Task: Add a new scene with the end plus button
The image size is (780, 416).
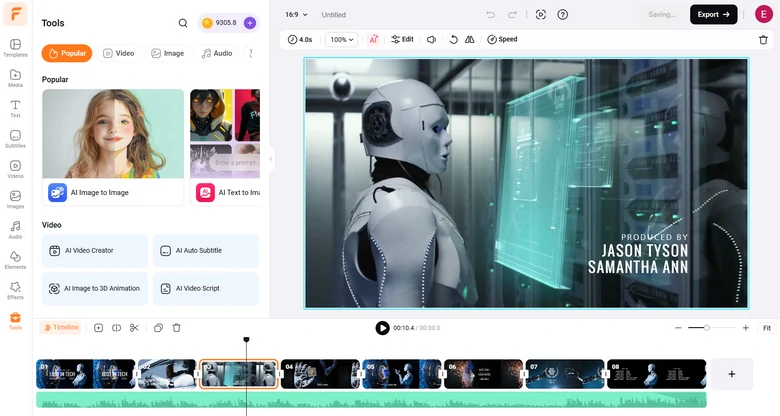Action: tap(731, 374)
